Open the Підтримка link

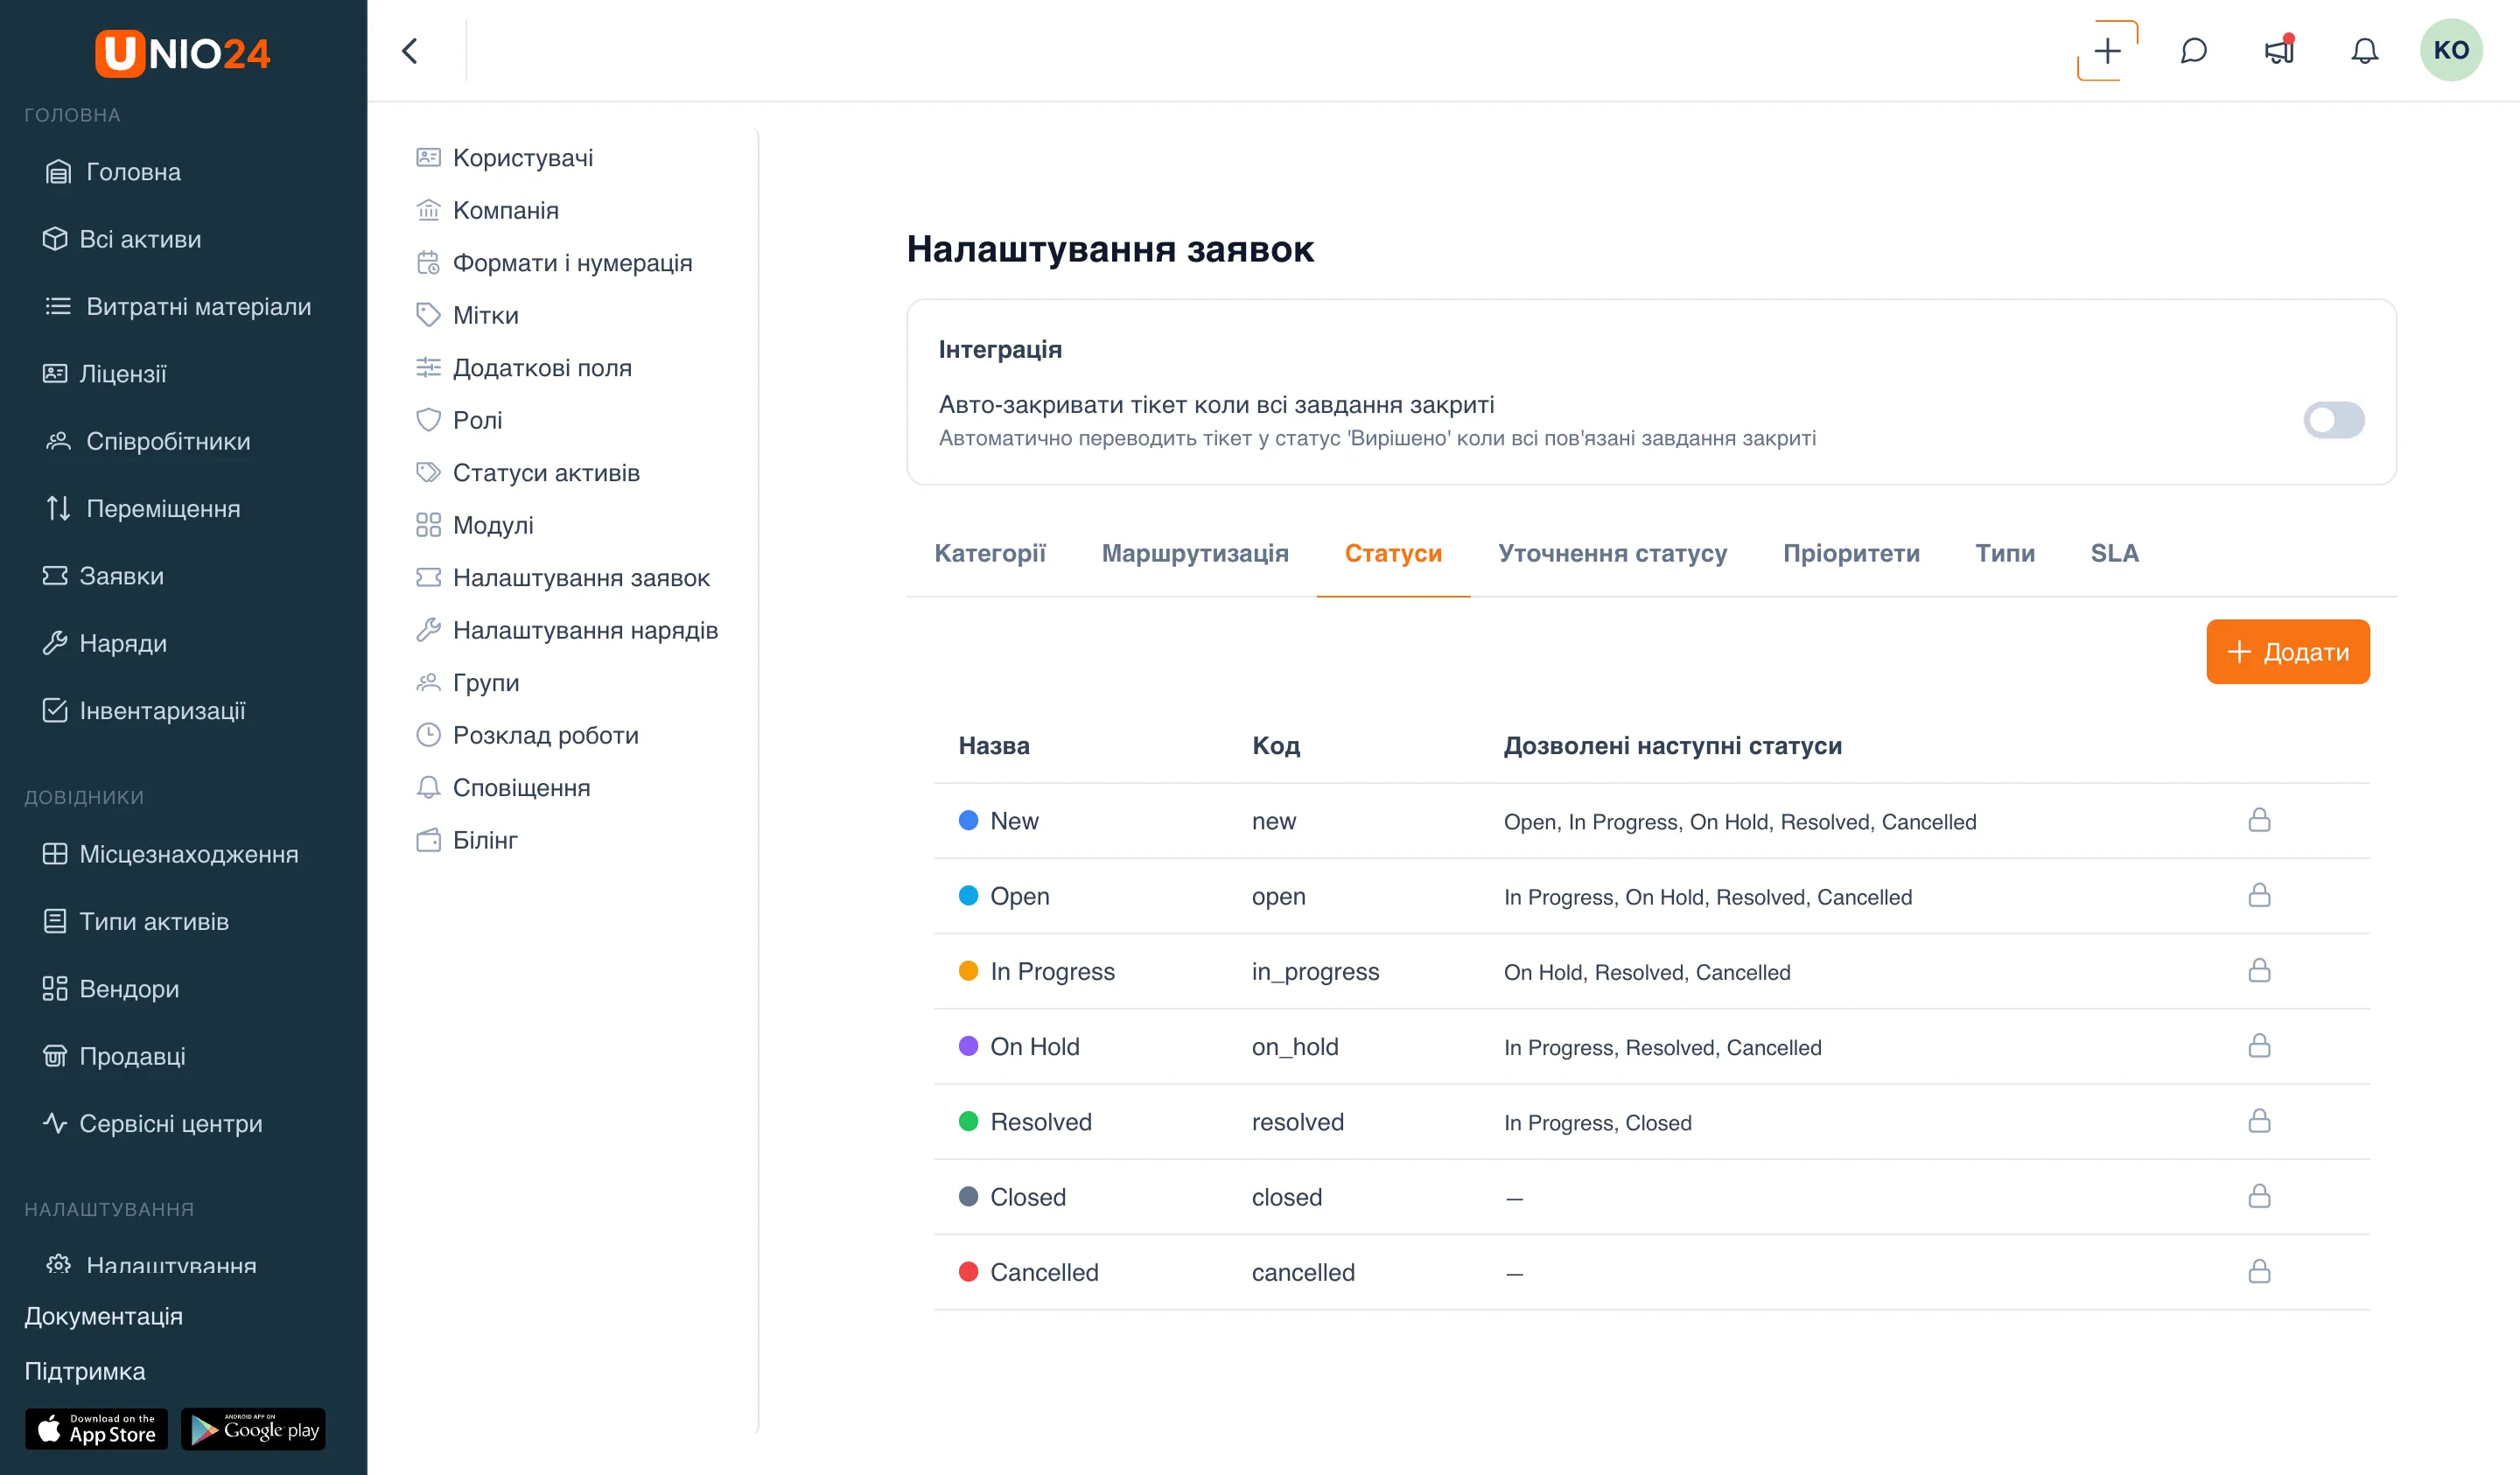[x=85, y=1371]
